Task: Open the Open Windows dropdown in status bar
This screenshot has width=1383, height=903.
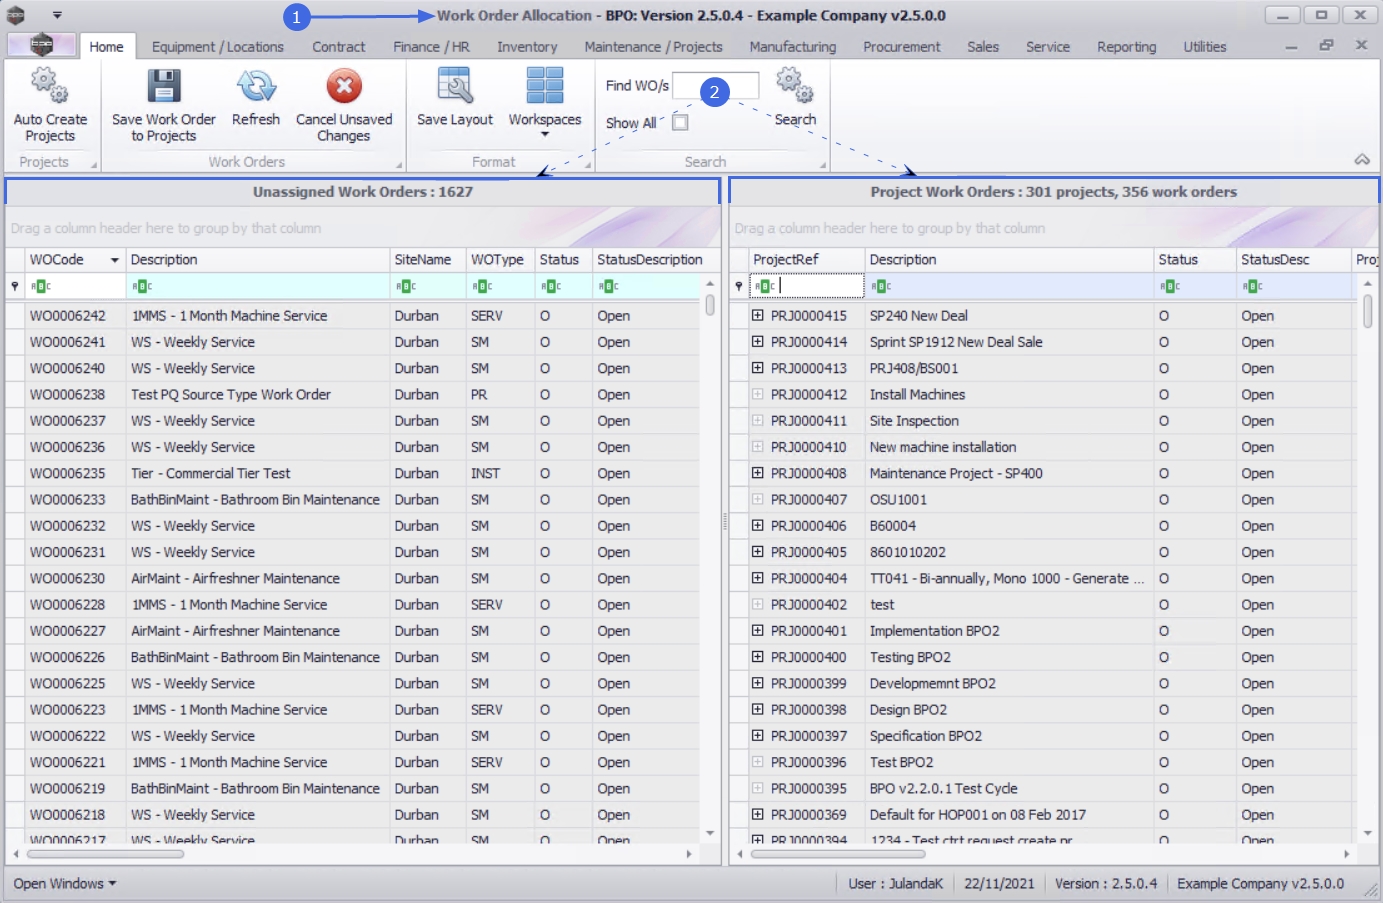Action: click(x=64, y=884)
